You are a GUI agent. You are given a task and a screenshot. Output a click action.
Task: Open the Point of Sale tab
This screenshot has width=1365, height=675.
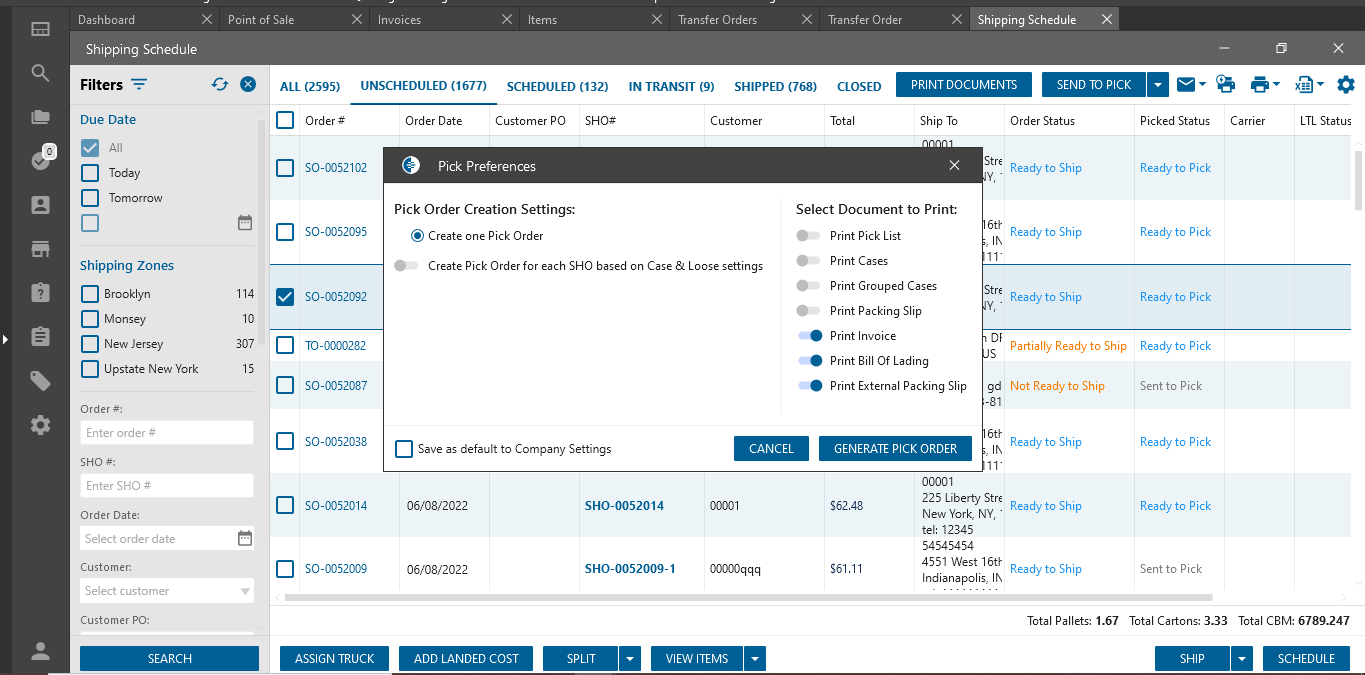[x=261, y=20]
